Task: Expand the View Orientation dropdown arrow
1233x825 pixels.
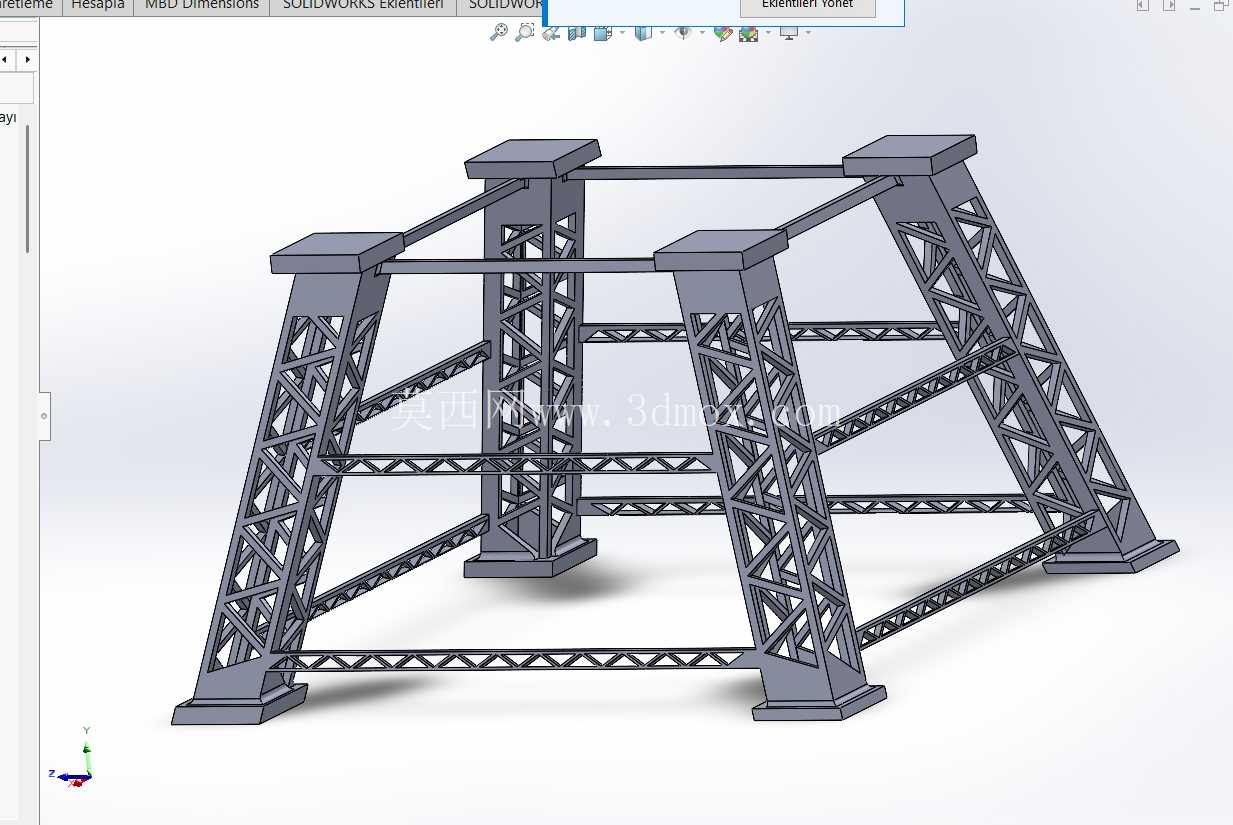Action: pyautogui.click(x=622, y=32)
